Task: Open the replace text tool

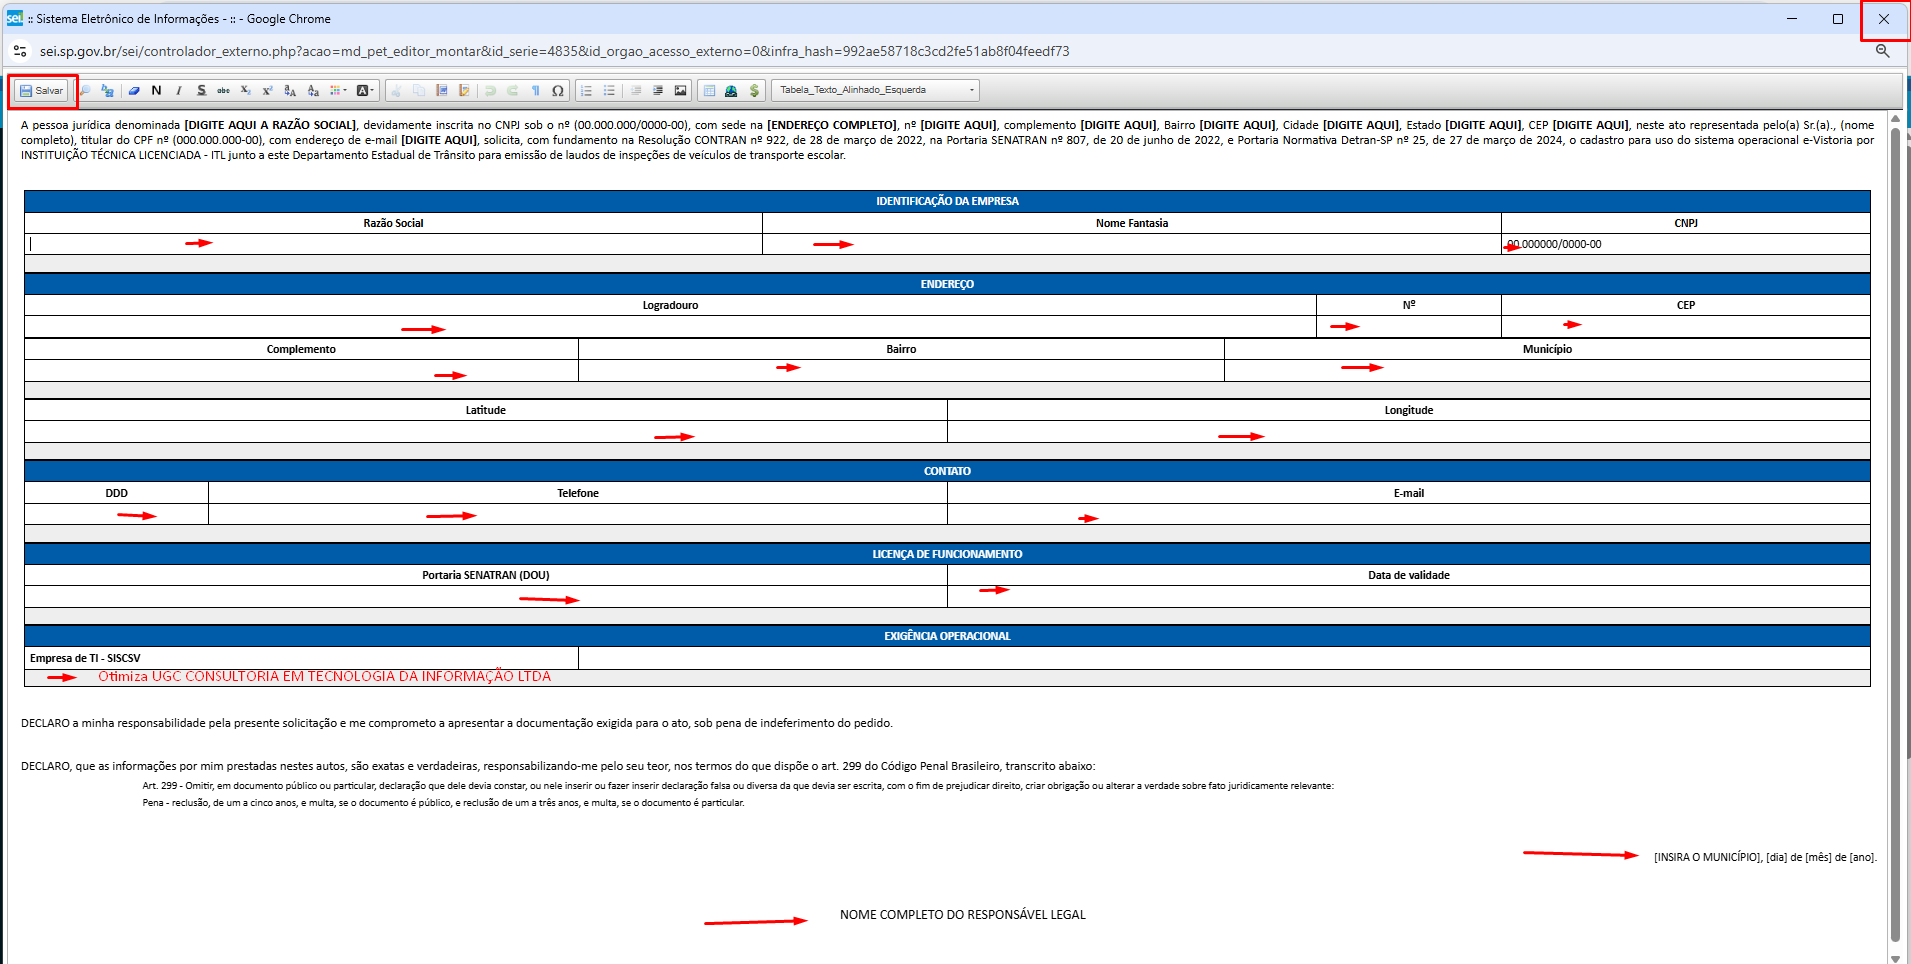Action: coord(107,91)
